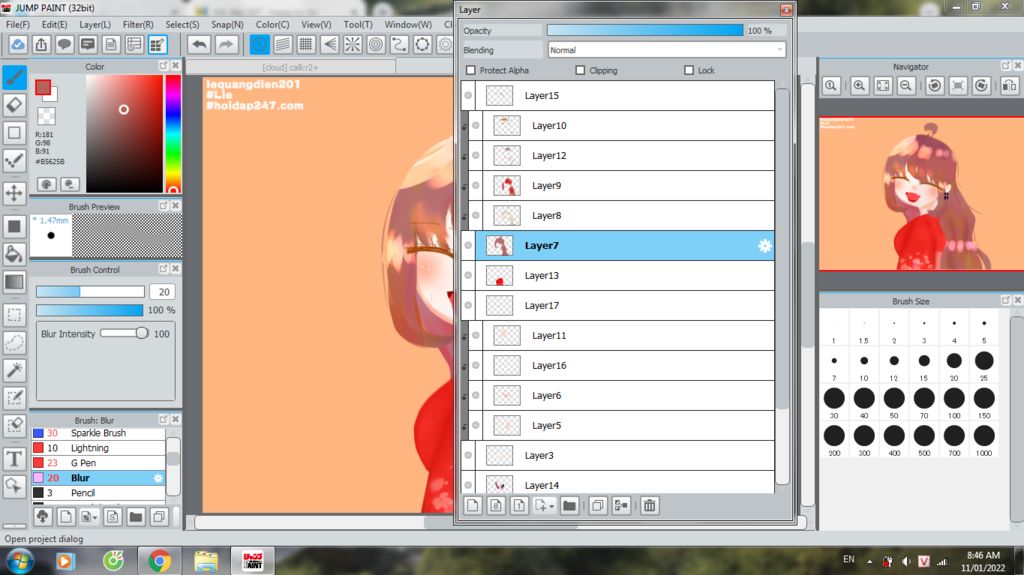The height and width of the screenshot is (575, 1024).
Task: Click the Undo arrow in toolbar
Action: pyautogui.click(x=199, y=44)
